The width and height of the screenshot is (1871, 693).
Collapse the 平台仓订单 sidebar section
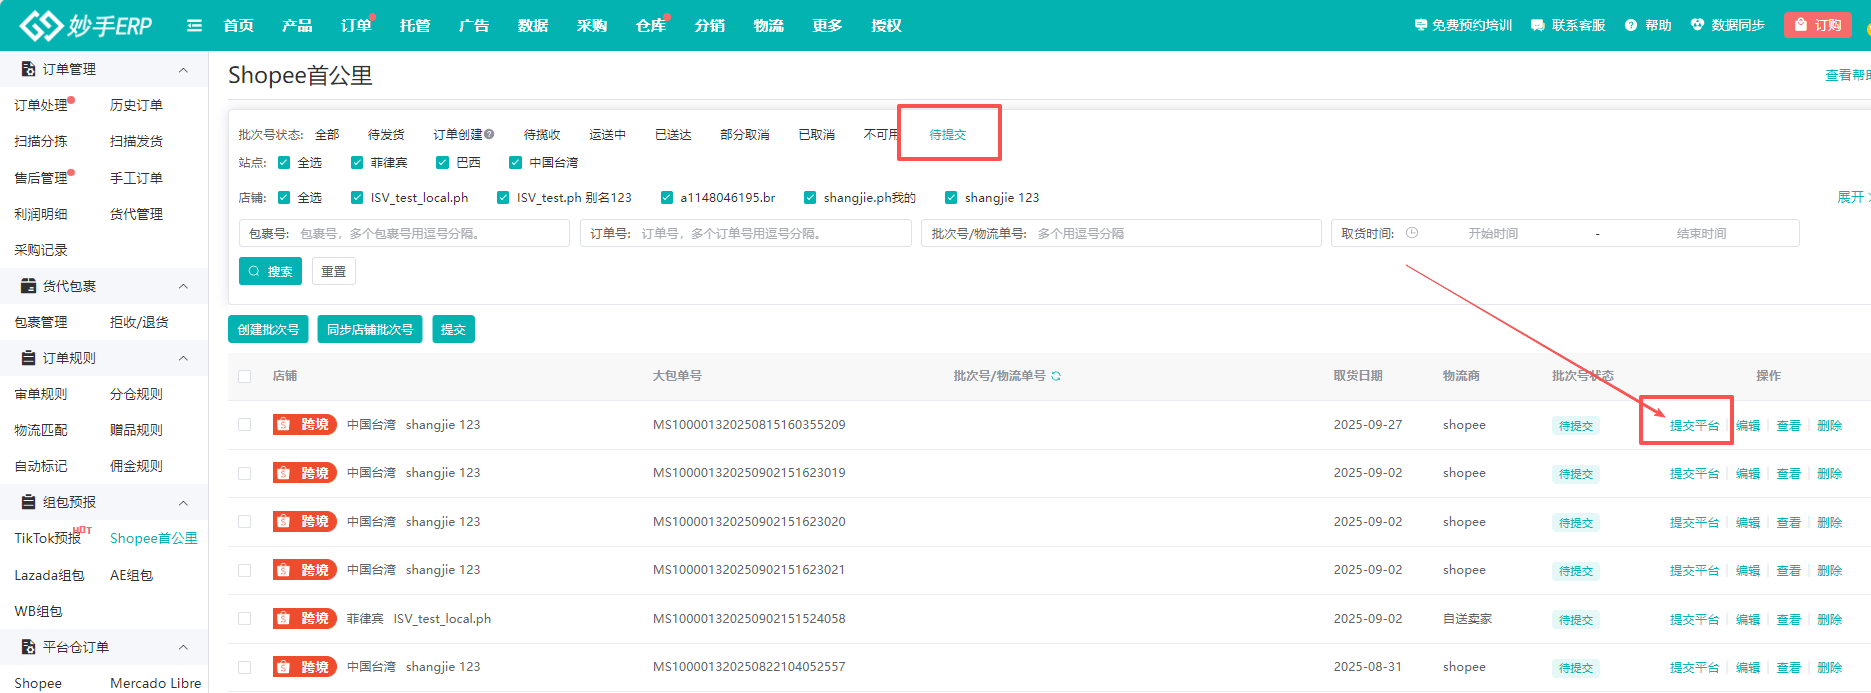pos(183,647)
